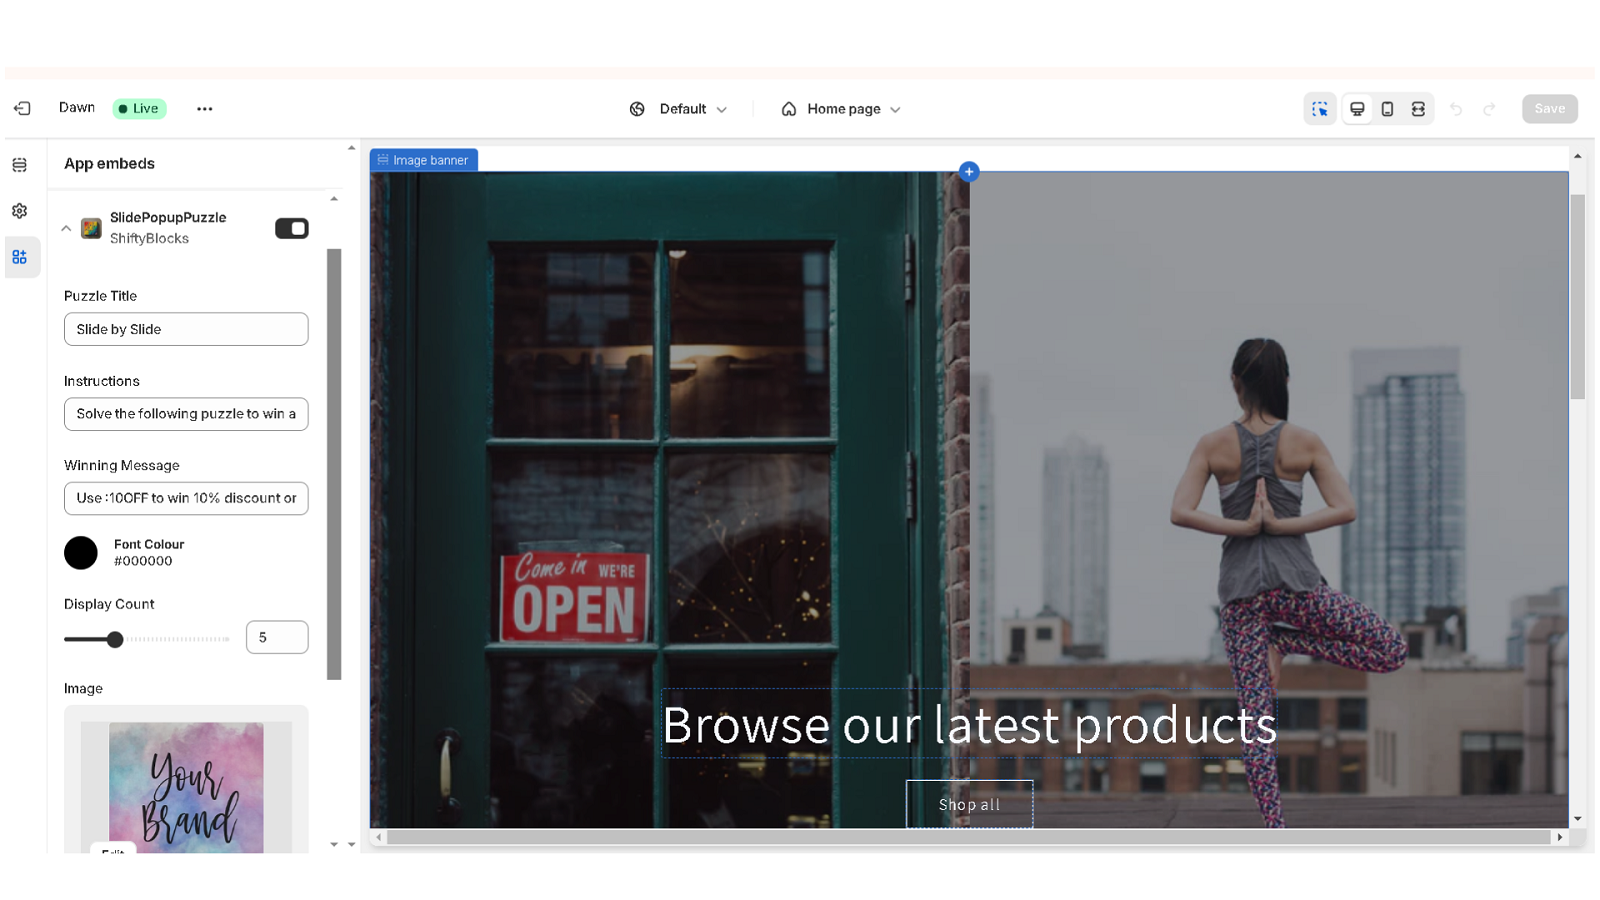1600x900 pixels.
Task: Click the Live status badge
Action: tap(138, 108)
